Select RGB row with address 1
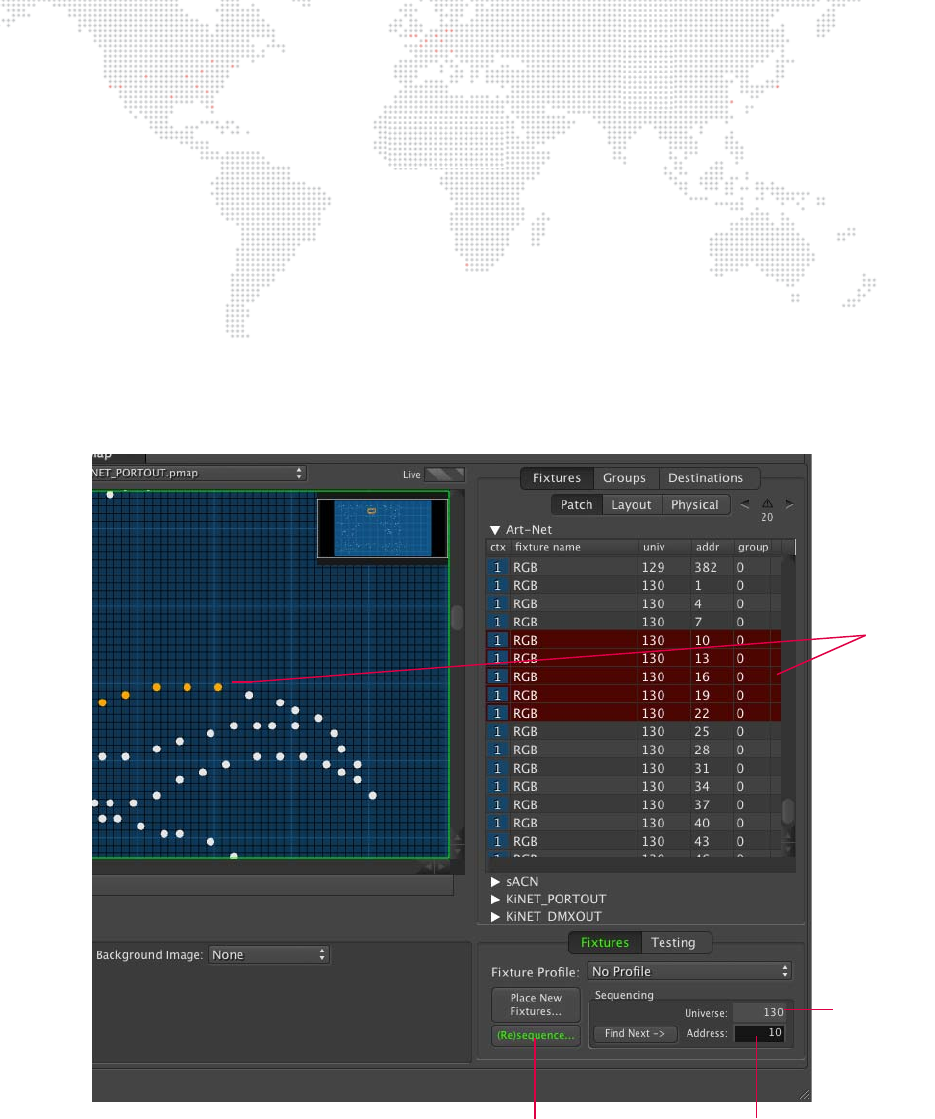Image resolution: width=935 pixels, height=1119 pixels. [634, 586]
